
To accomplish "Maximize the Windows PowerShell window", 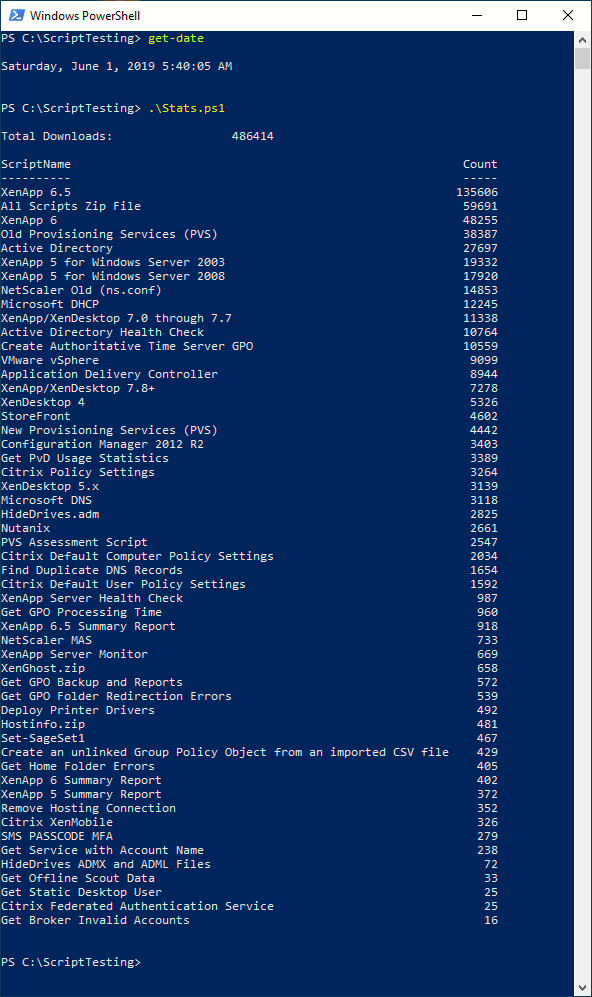I will 522,15.
